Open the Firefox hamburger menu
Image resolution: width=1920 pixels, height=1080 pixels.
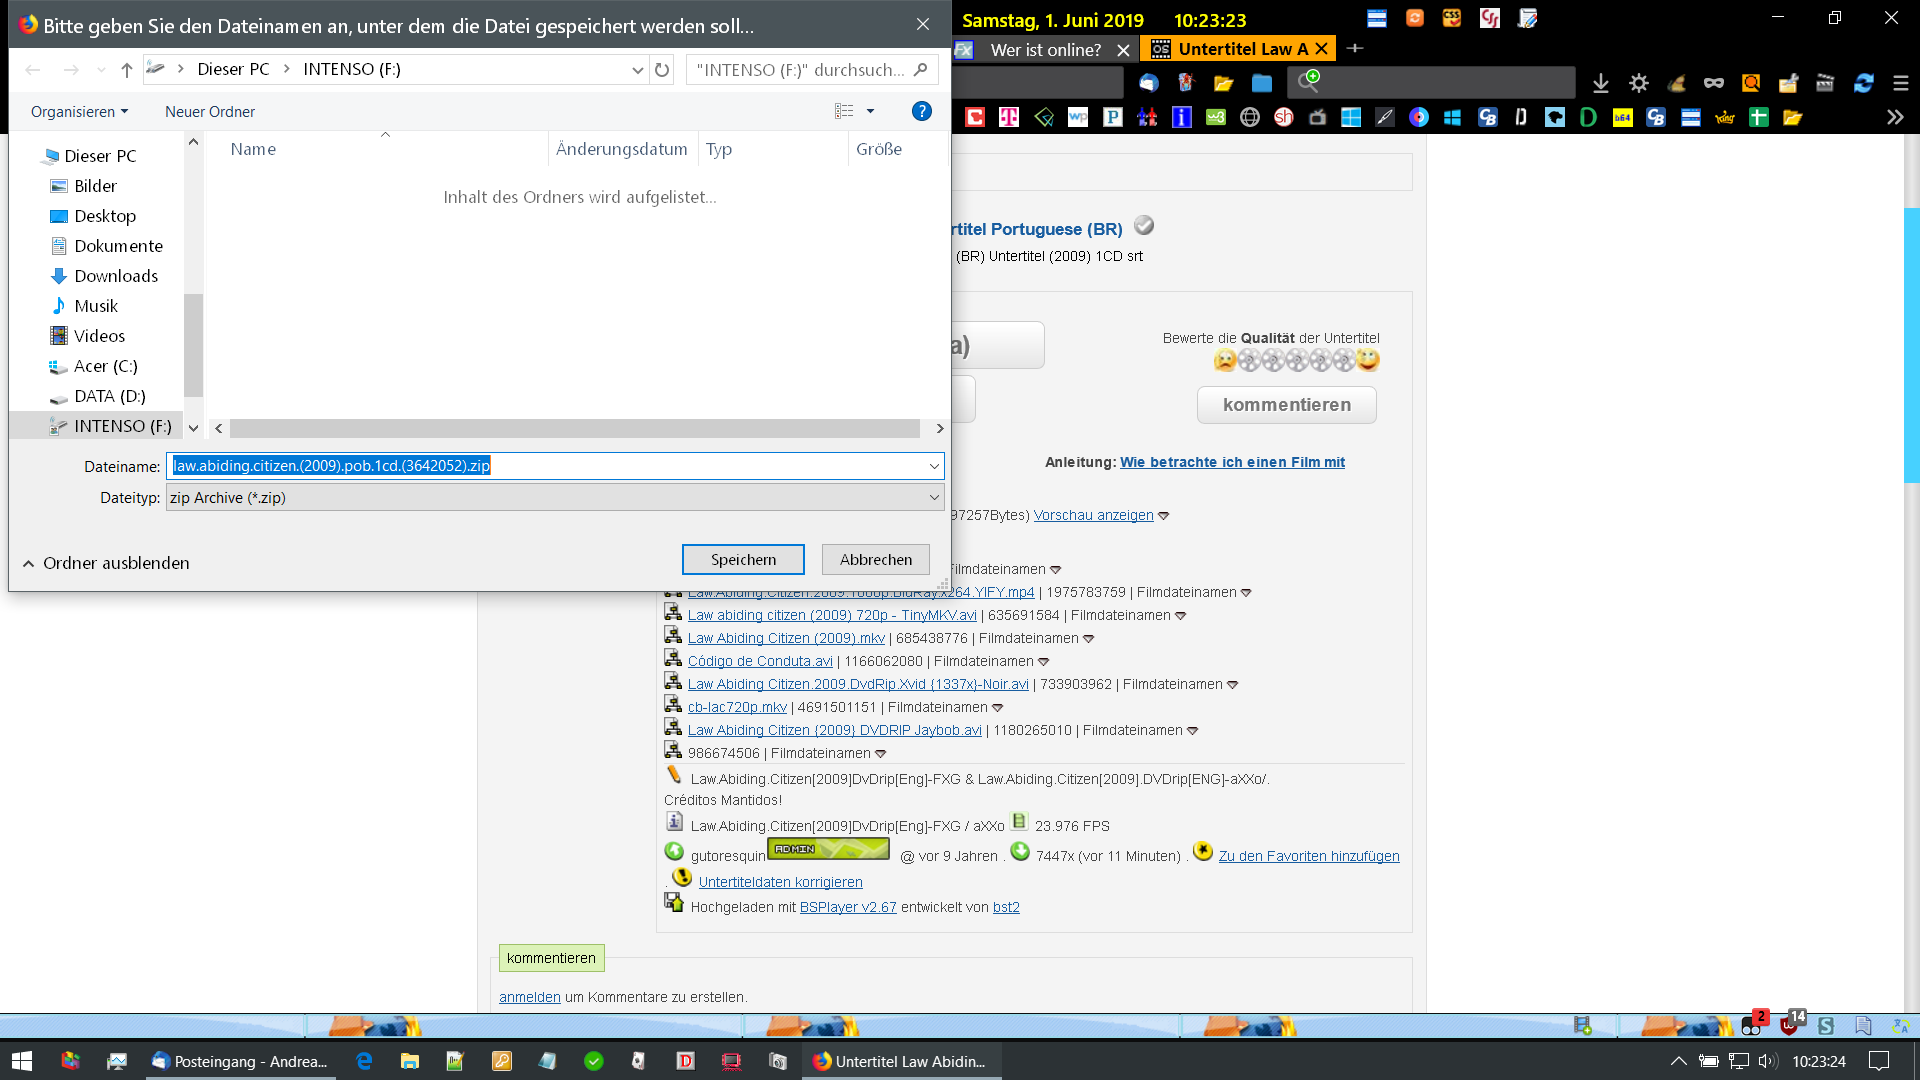pyautogui.click(x=1900, y=83)
